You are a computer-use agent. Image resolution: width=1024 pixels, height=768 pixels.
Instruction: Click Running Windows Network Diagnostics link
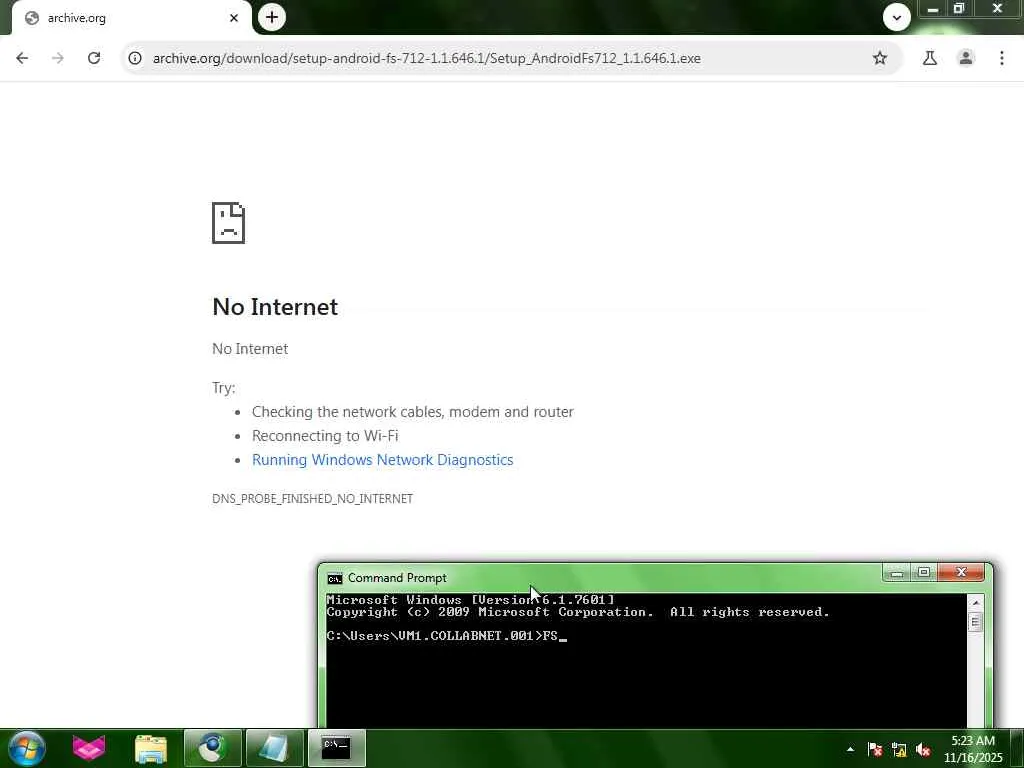coord(383,460)
